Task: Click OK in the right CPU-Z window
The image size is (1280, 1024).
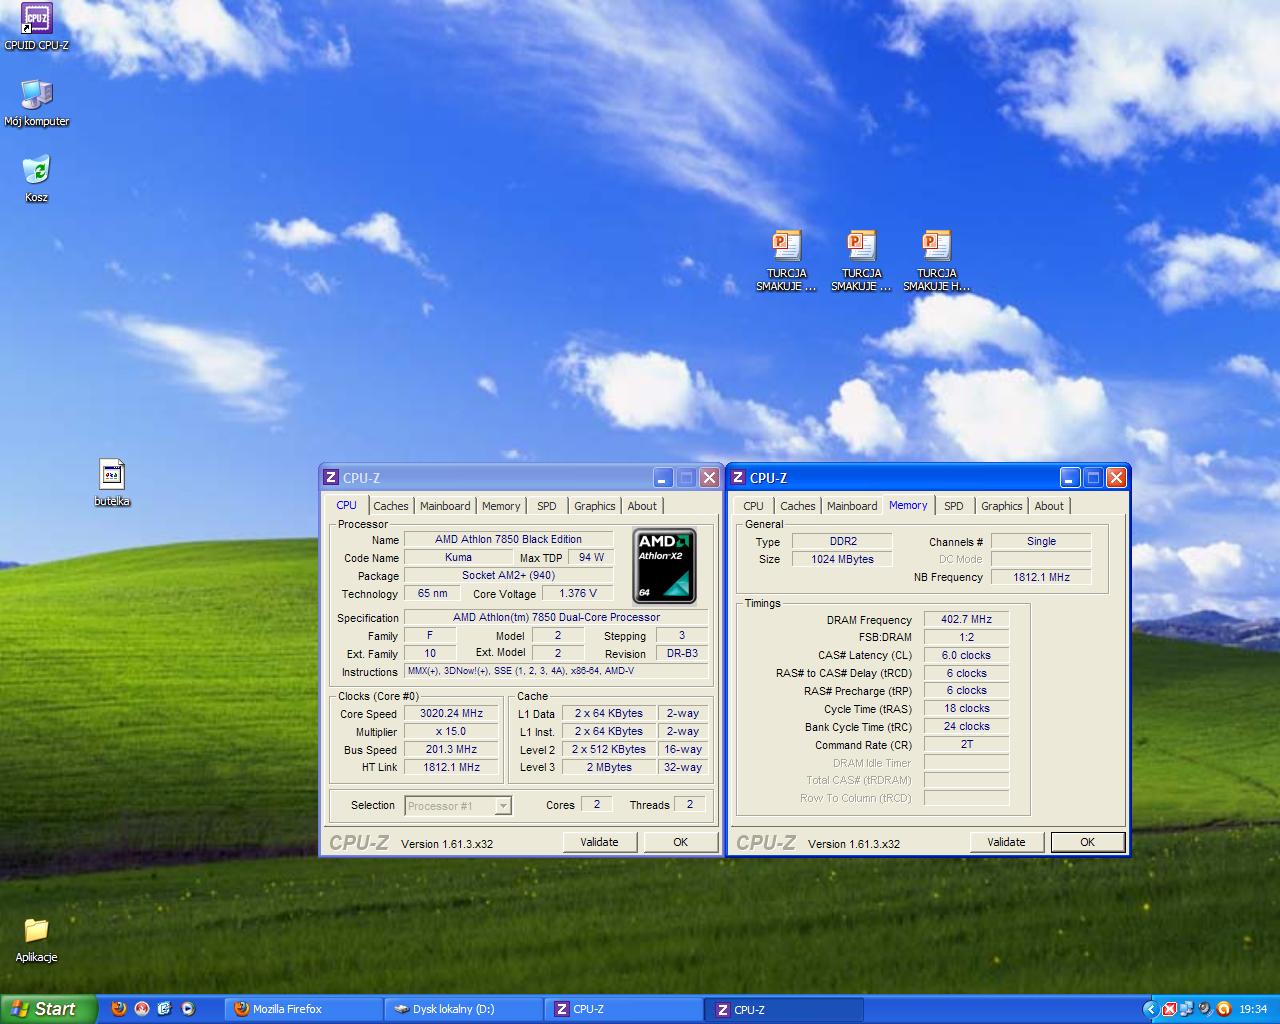Action: [1088, 842]
